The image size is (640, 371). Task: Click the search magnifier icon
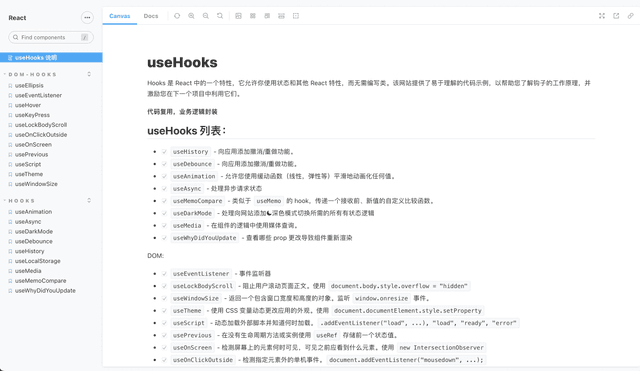tap(16, 37)
